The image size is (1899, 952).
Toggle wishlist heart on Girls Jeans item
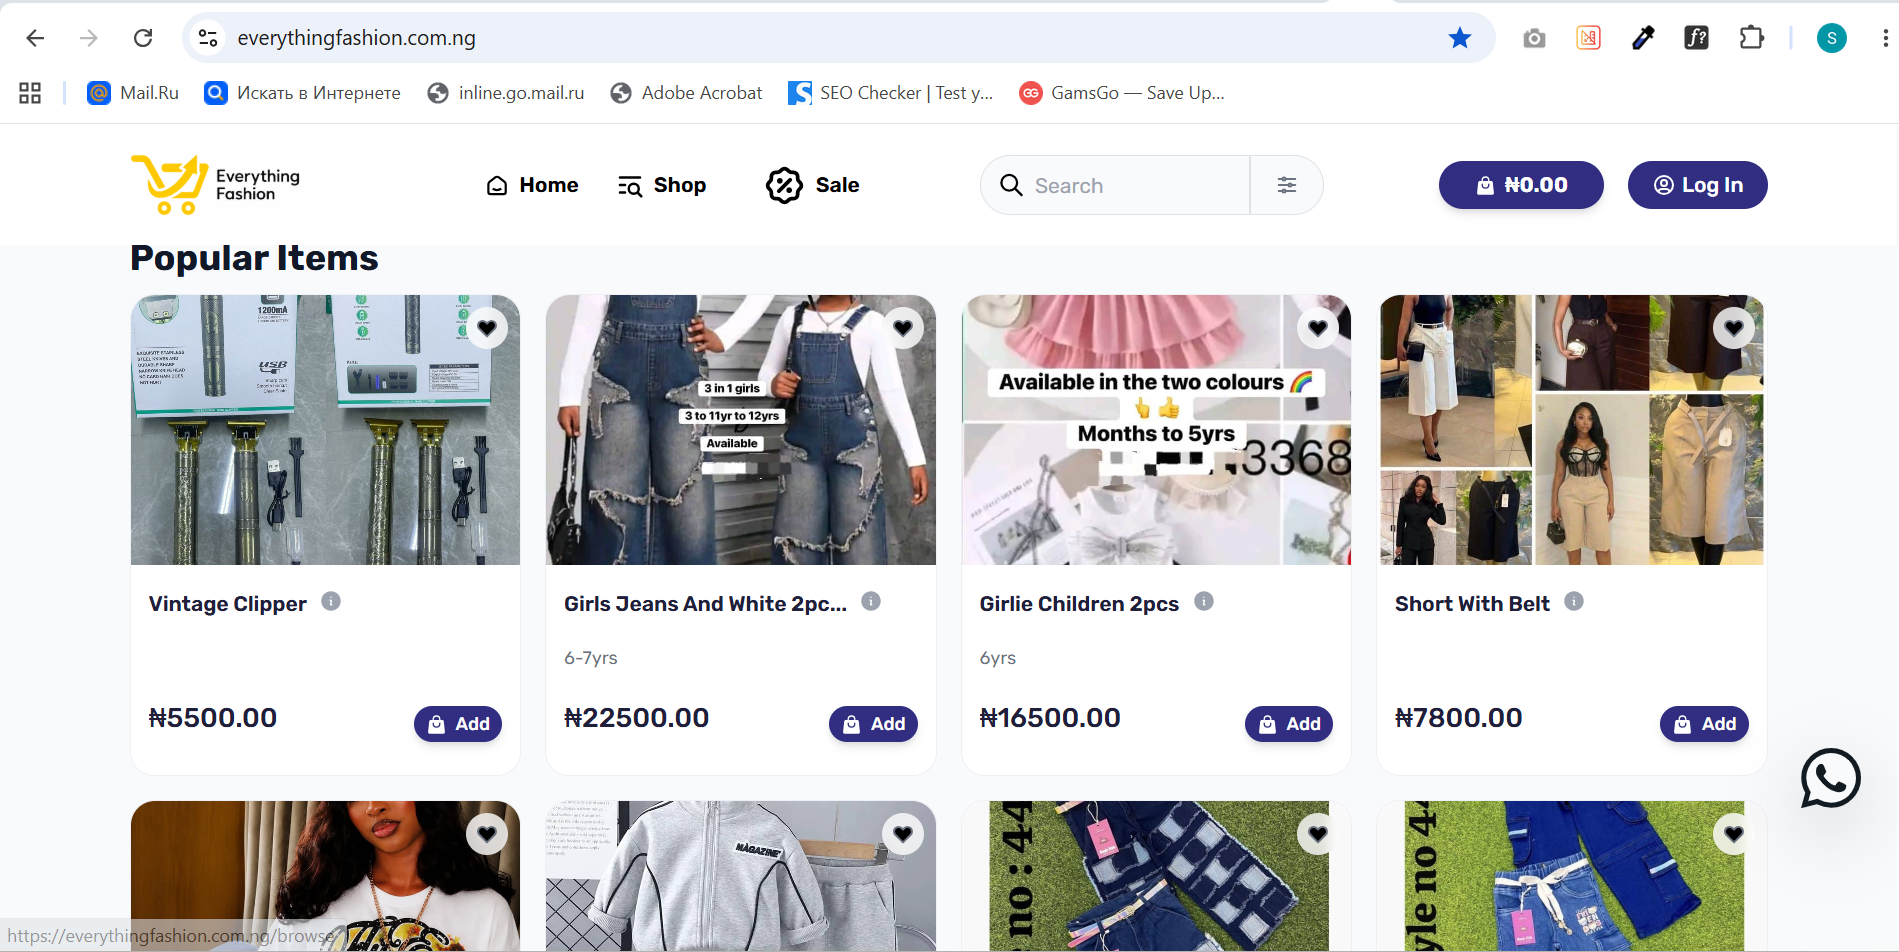tap(903, 328)
